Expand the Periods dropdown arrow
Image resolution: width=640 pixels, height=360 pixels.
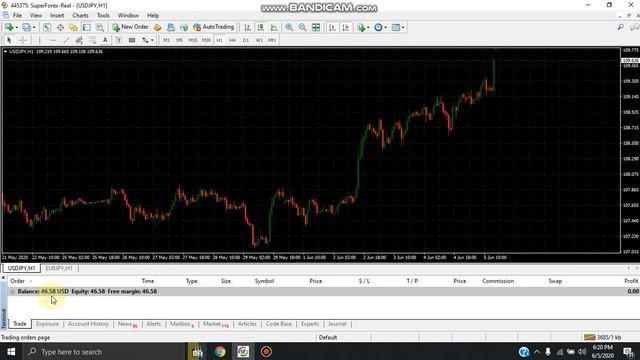point(386,28)
